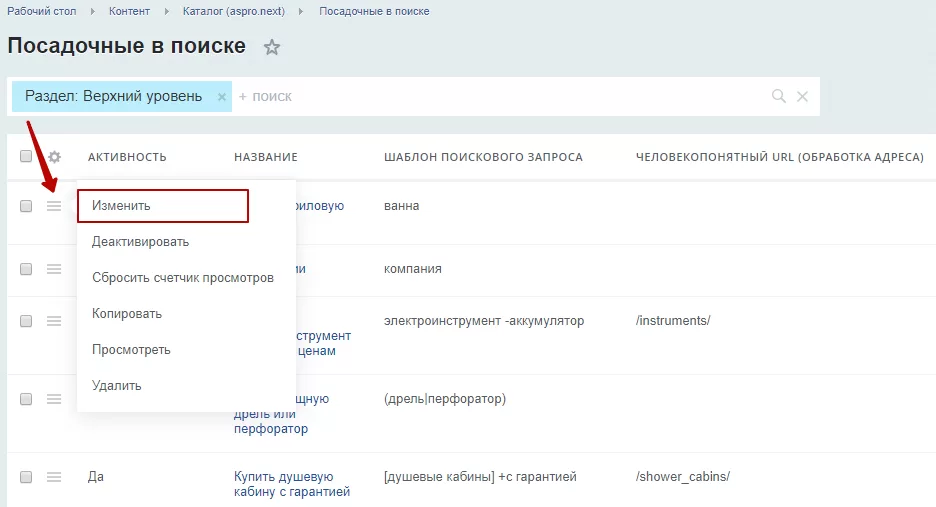This screenshot has width=936, height=507.
Task: Click the '/instruments/' URL cell
Action: pyautogui.click(x=673, y=321)
